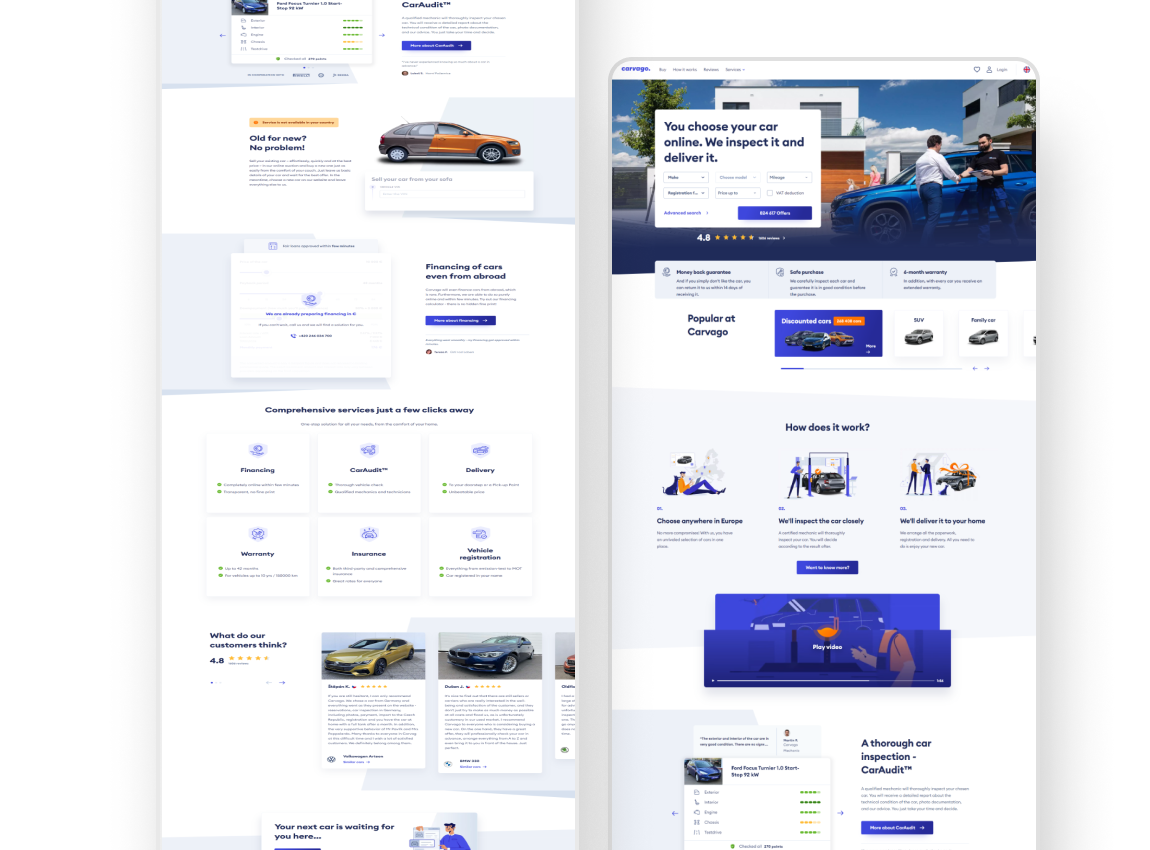The image size is (1150, 850).
Task: Click the Vehicle registration service icon
Action: (480, 534)
